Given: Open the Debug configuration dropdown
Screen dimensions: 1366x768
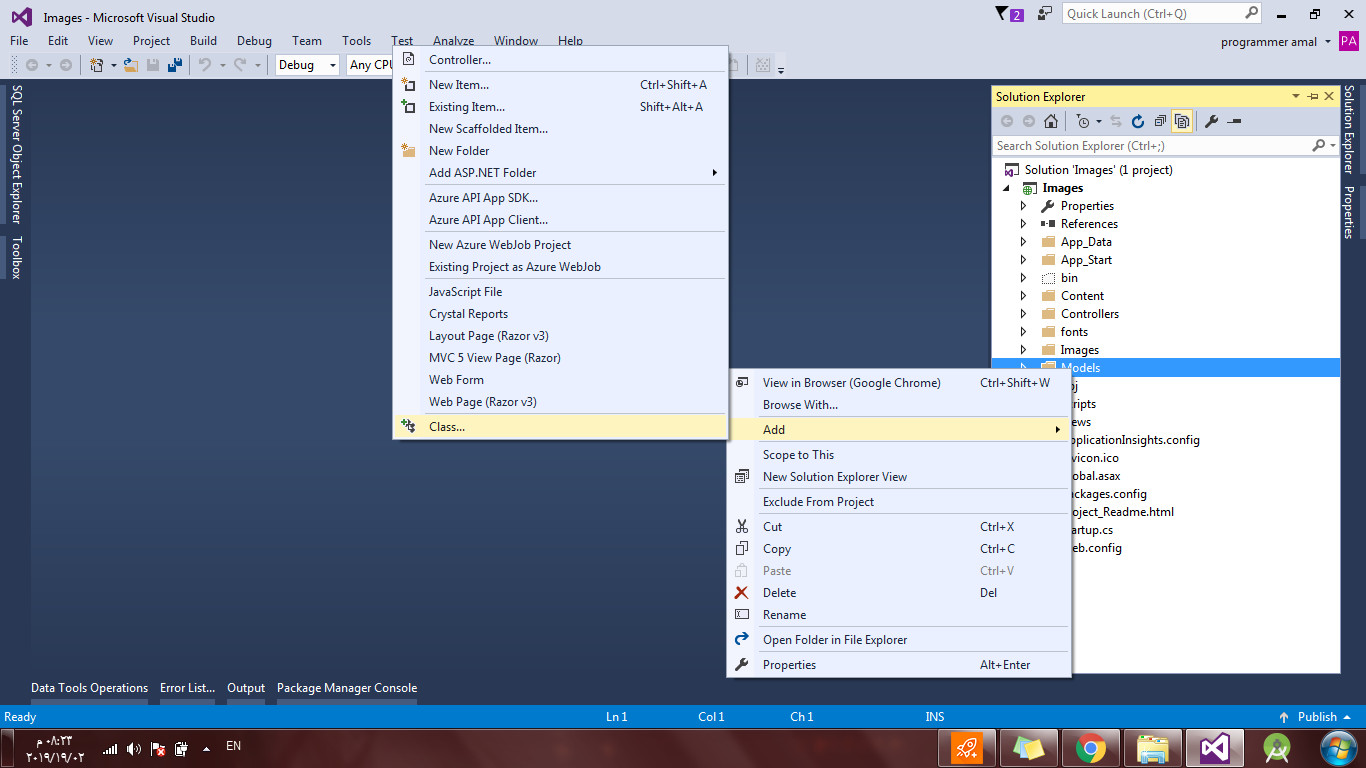Looking at the screenshot, I should pos(307,65).
